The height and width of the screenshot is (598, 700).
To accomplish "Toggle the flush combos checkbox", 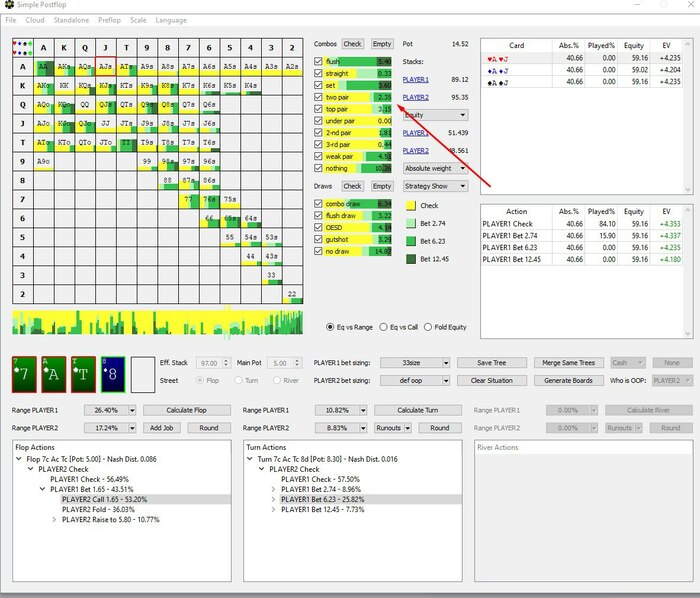I will tap(318, 61).
